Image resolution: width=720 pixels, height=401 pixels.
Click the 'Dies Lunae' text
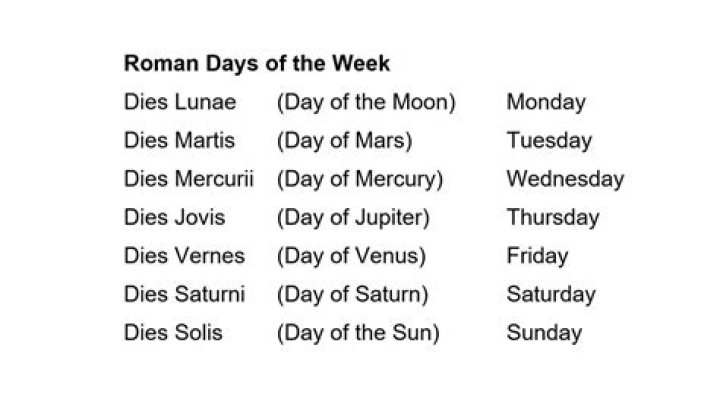click(180, 102)
